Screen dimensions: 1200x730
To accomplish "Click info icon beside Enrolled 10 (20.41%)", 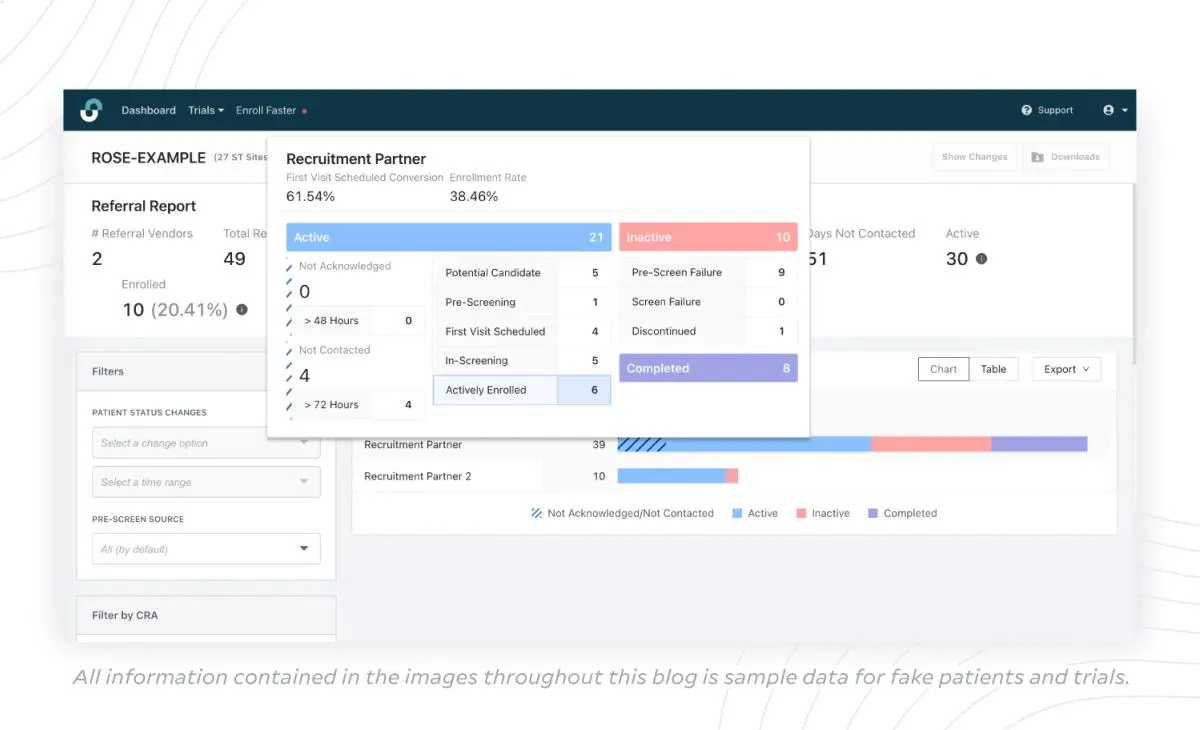I will (240, 310).
